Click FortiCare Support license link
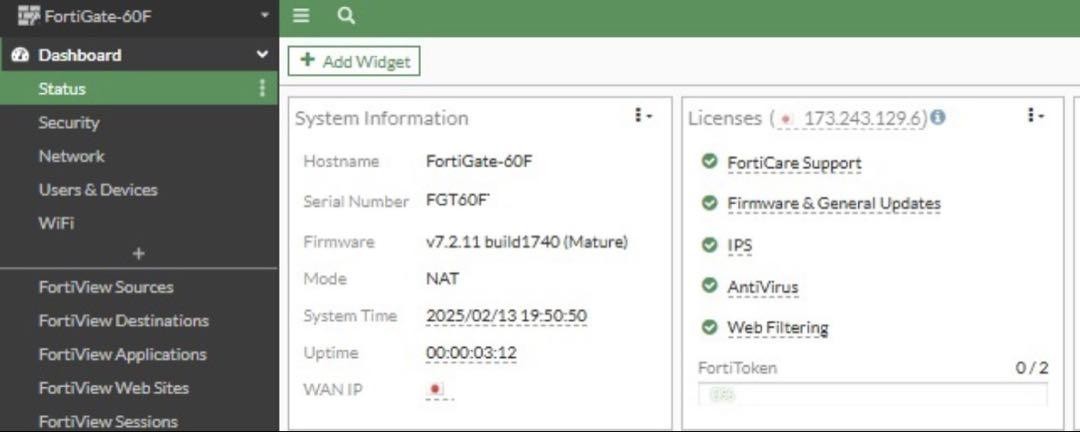The image size is (1080, 432). pyautogui.click(x=794, y=163)
